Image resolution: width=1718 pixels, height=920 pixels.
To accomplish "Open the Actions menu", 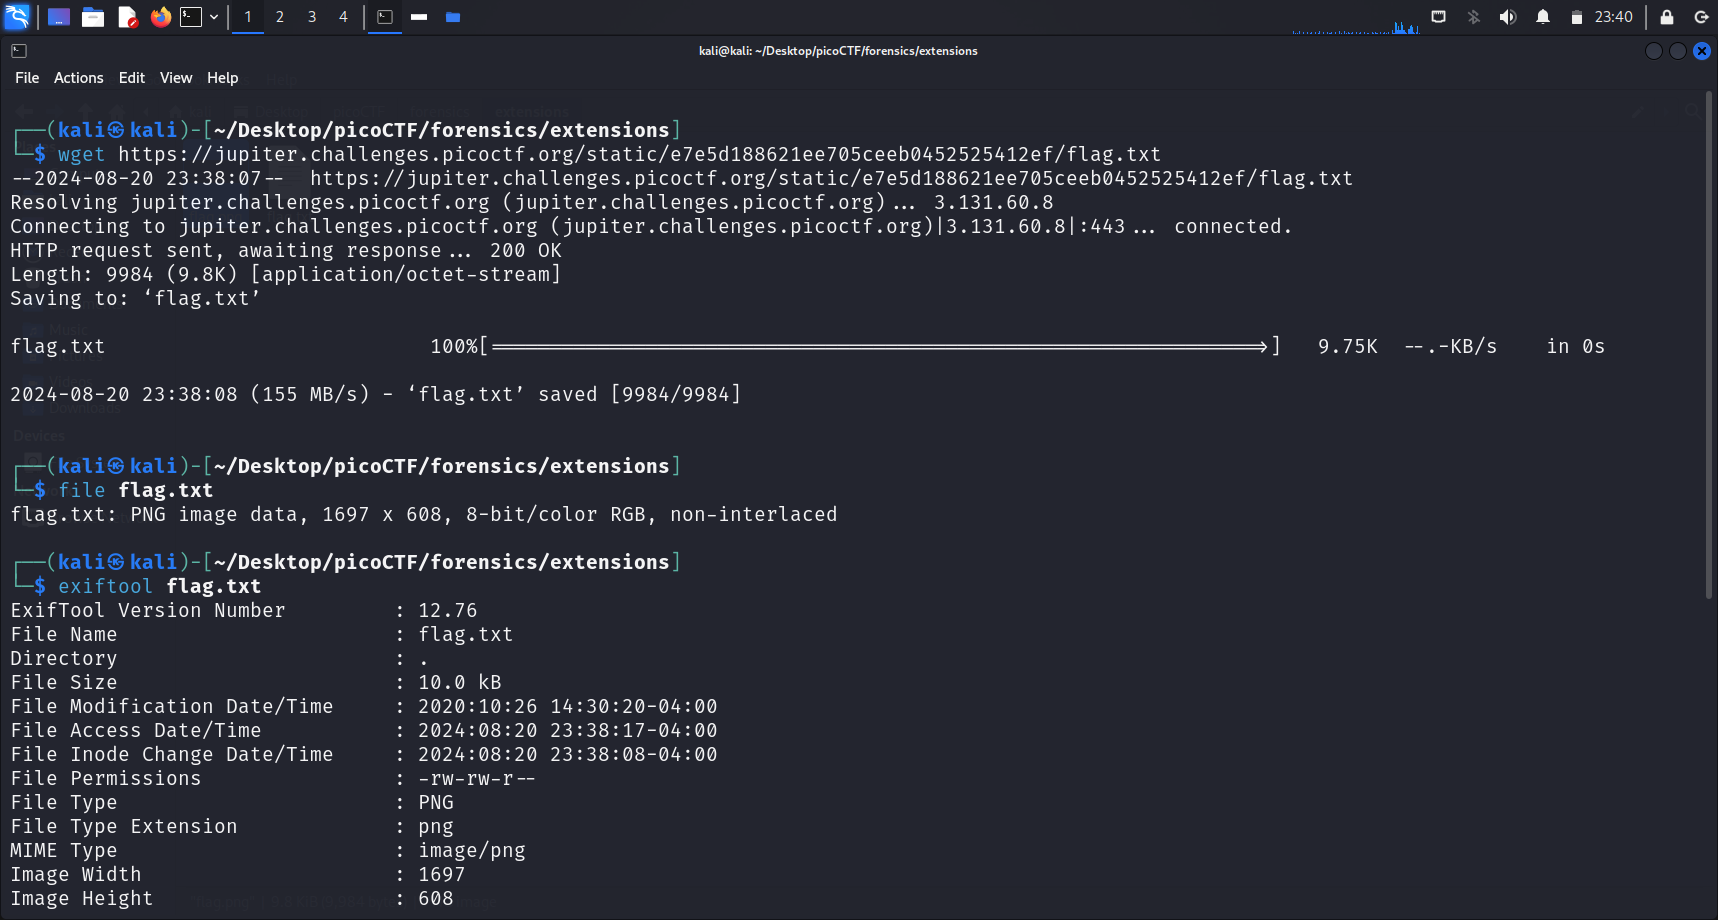I will coord(78,78).
